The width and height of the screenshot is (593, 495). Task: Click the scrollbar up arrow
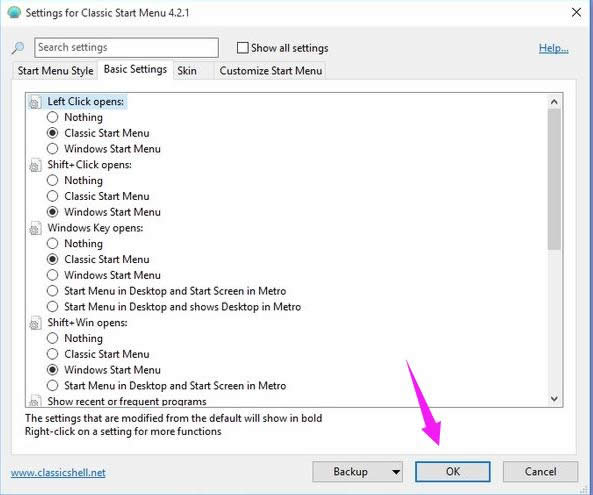point(554,102)
